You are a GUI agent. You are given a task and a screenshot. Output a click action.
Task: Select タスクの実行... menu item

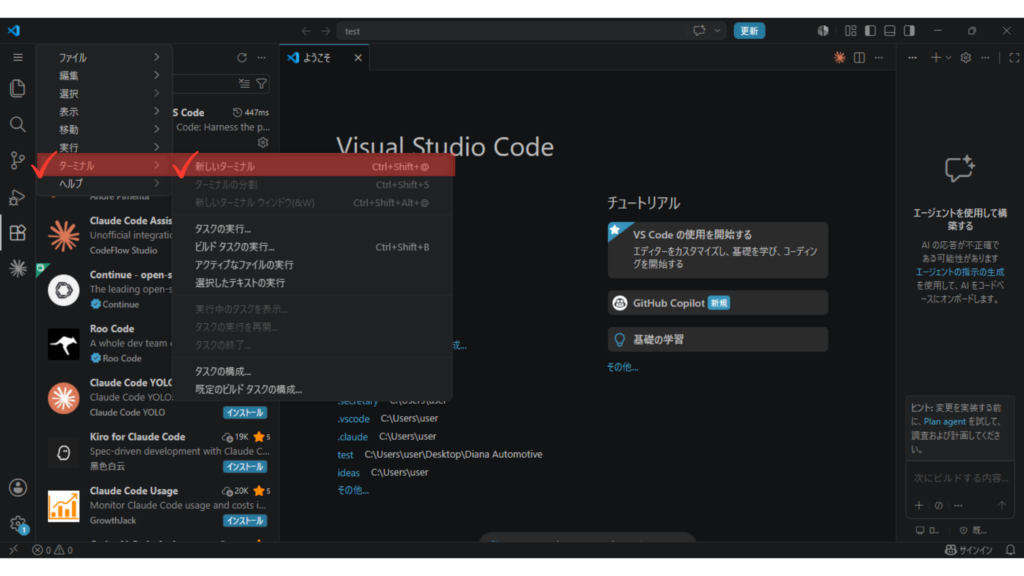click(313, 229)
